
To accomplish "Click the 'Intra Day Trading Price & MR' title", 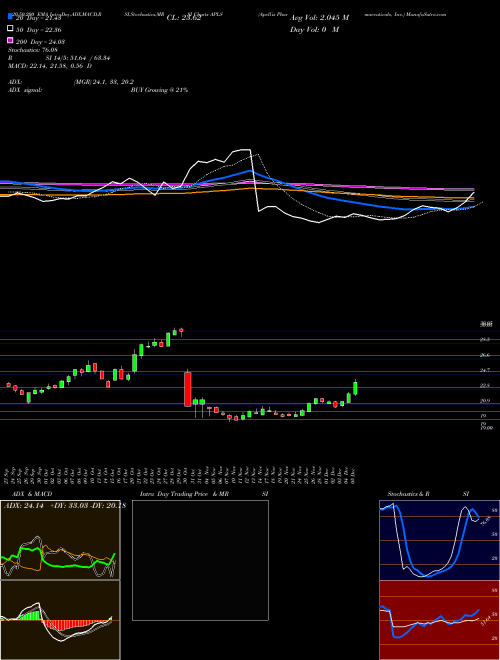I will pyautogui.click(x=184, y=494).
